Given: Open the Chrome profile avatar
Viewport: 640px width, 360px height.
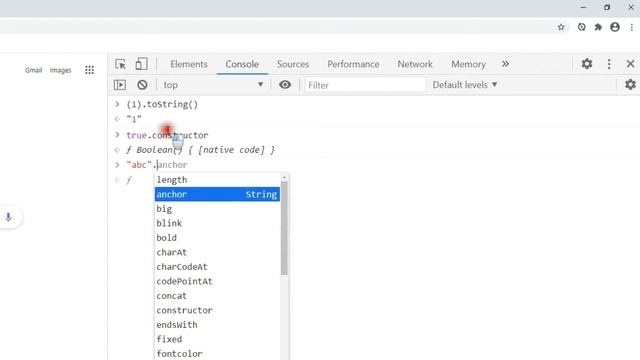Looking at the screenshot, I should [x=615, y=27].
